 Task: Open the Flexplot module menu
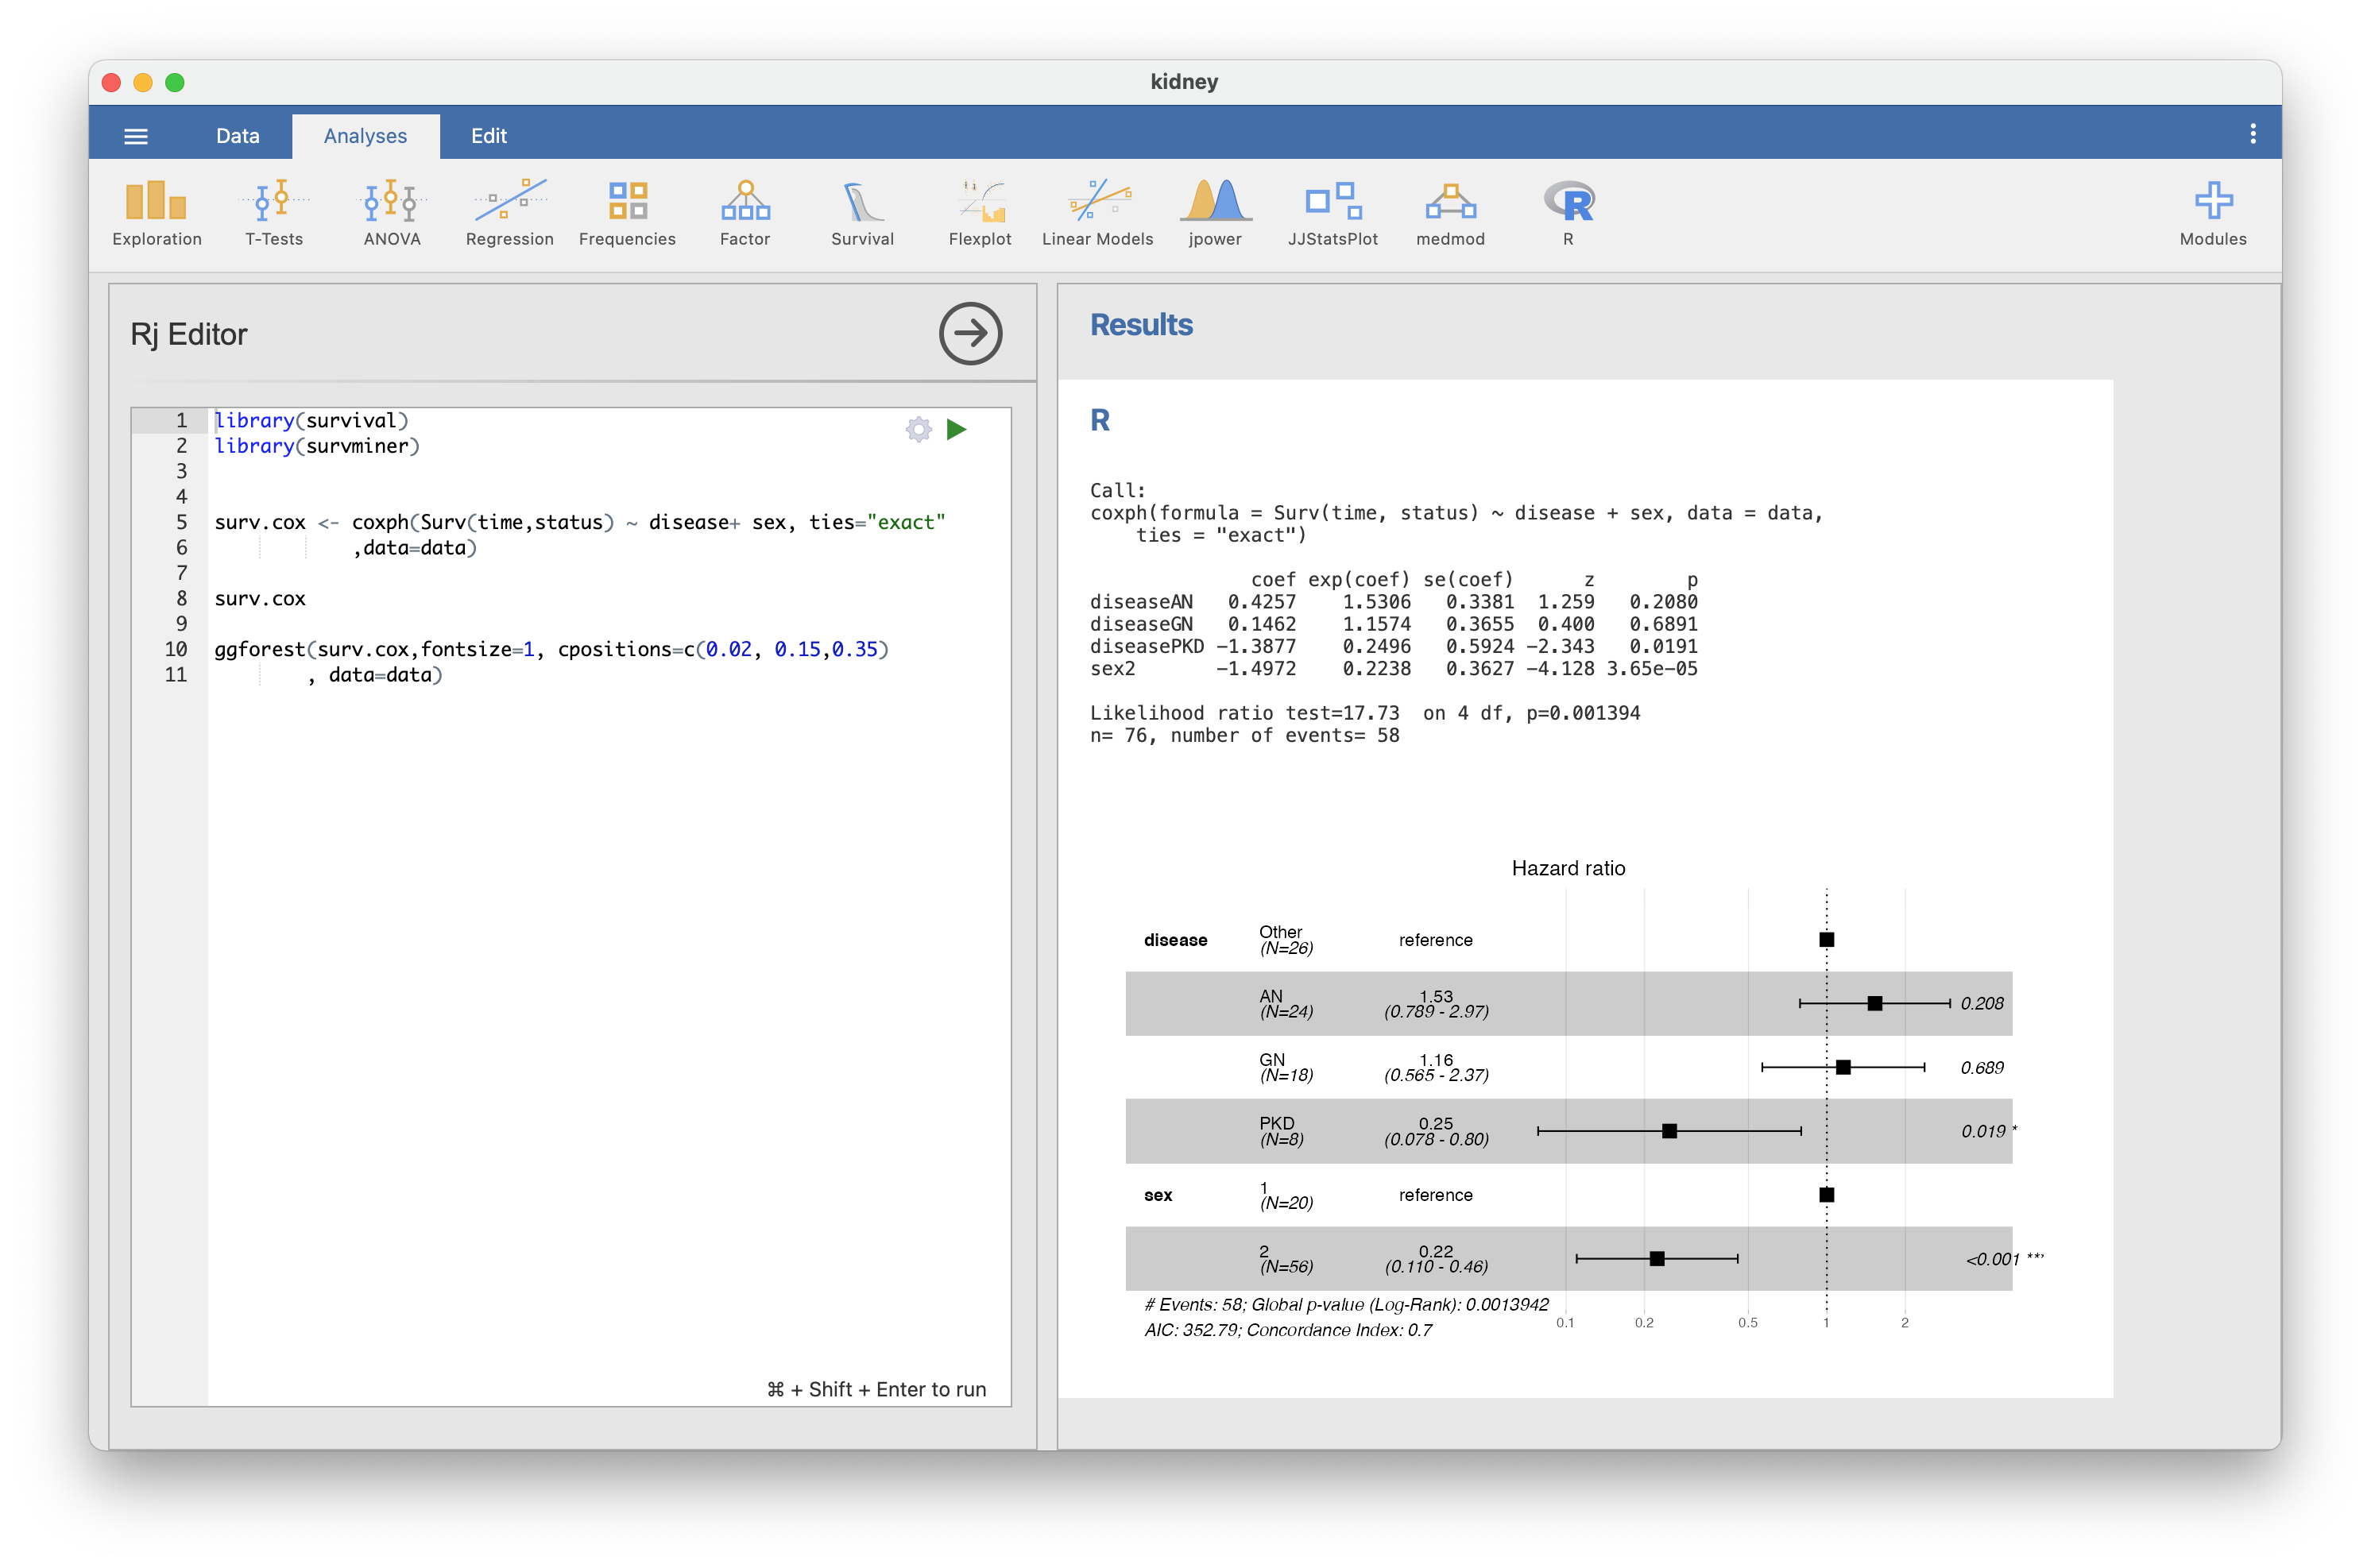coord(980,213)
